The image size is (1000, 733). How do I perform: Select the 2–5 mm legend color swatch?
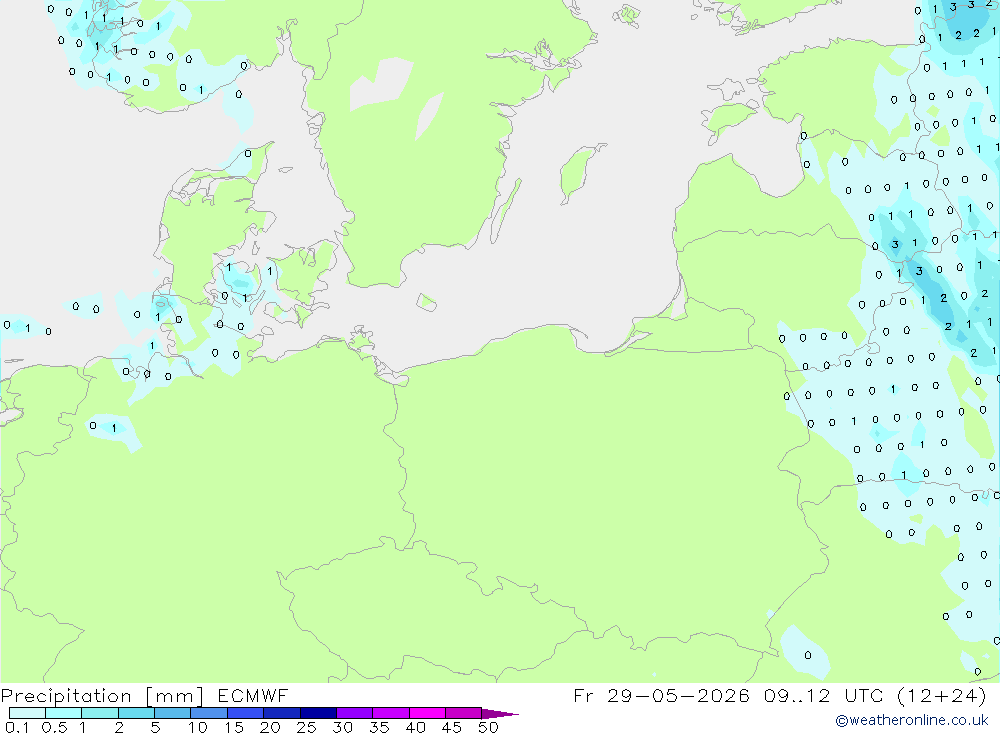point(136,713)
